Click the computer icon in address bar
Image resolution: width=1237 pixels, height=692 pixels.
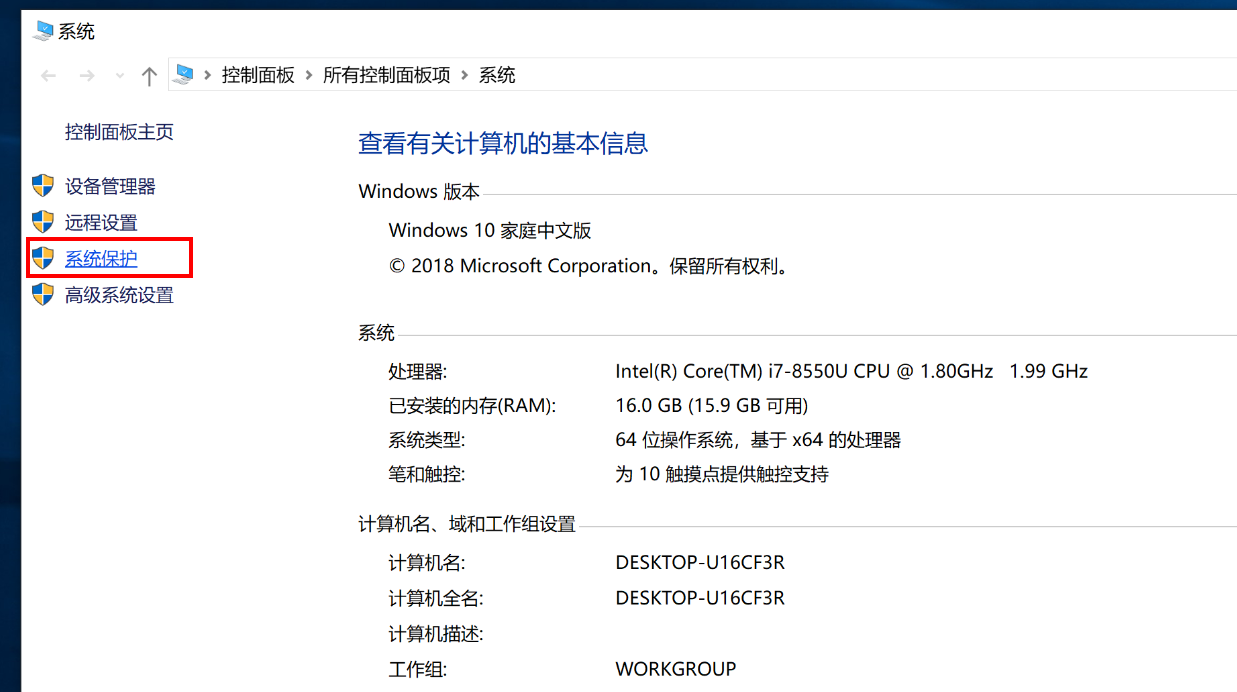click(x=183, y=75)
